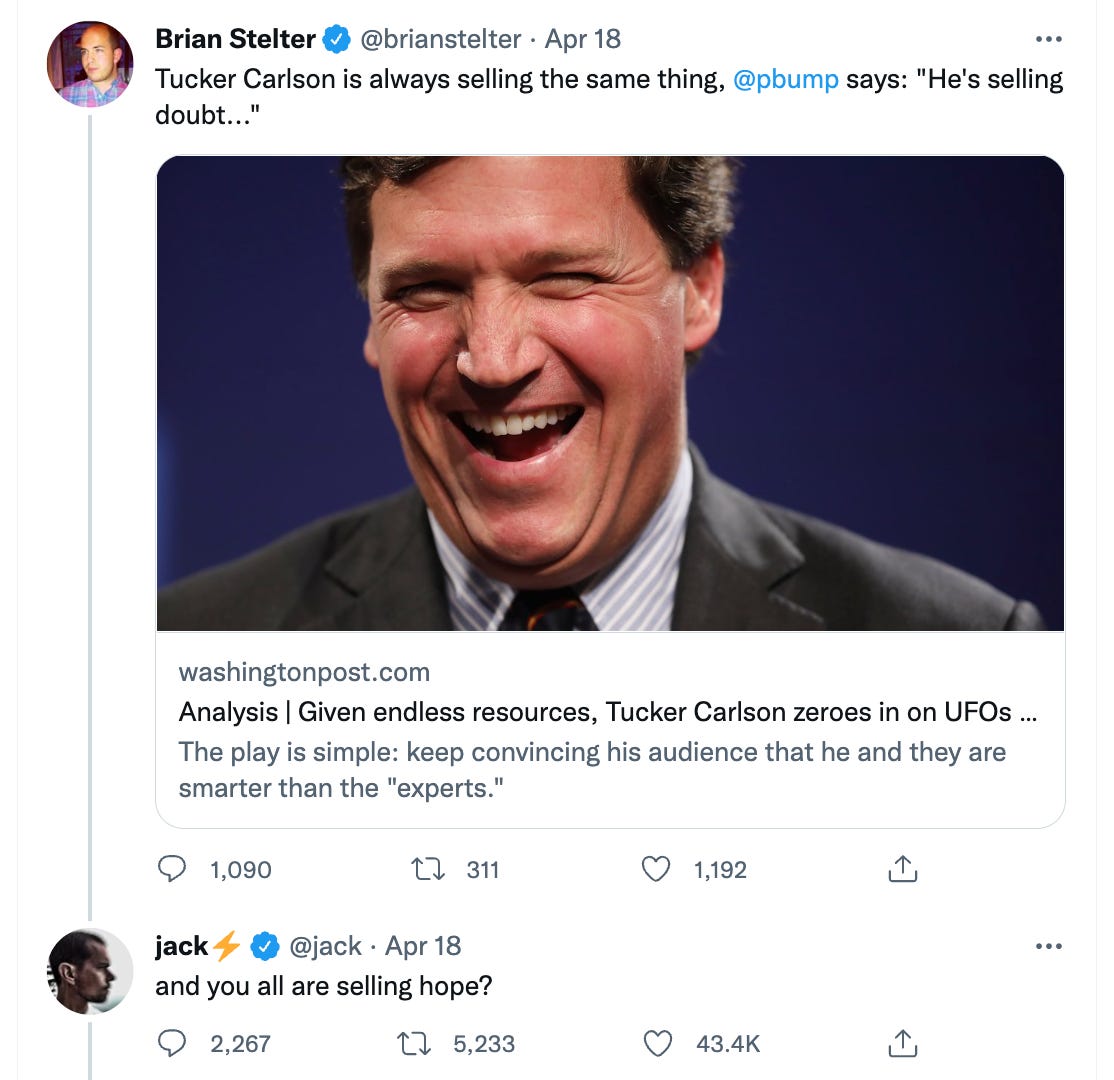Open more options on Brian Stelter's tweet

(1049, 39)
